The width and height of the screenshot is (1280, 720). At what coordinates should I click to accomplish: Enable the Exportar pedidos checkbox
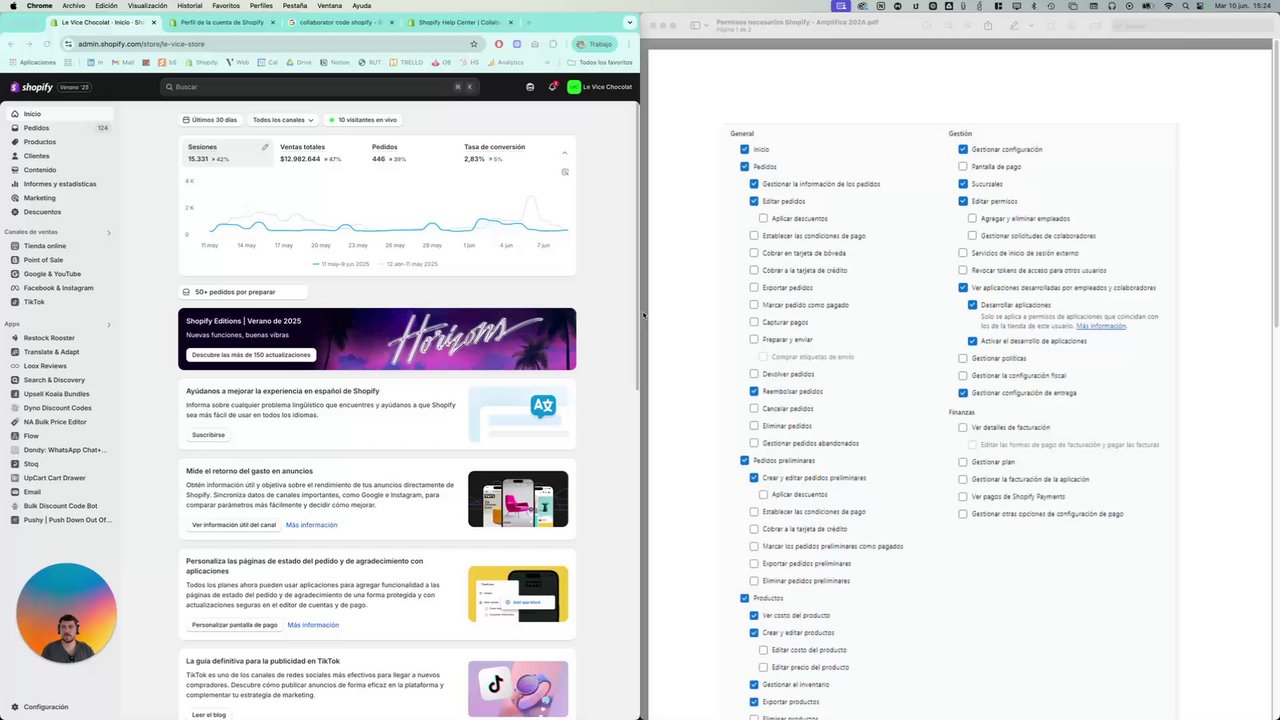coord(754,288)
